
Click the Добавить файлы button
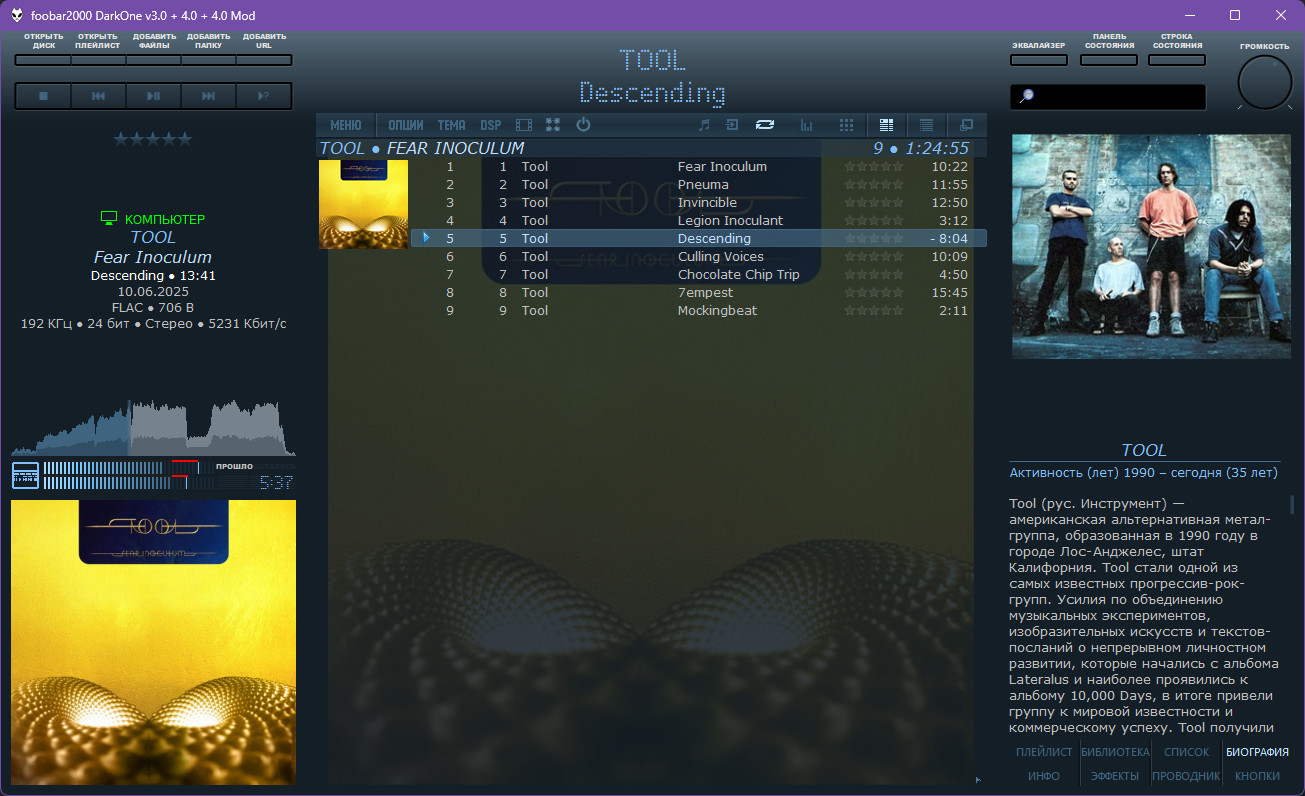[x=153, y=60]
